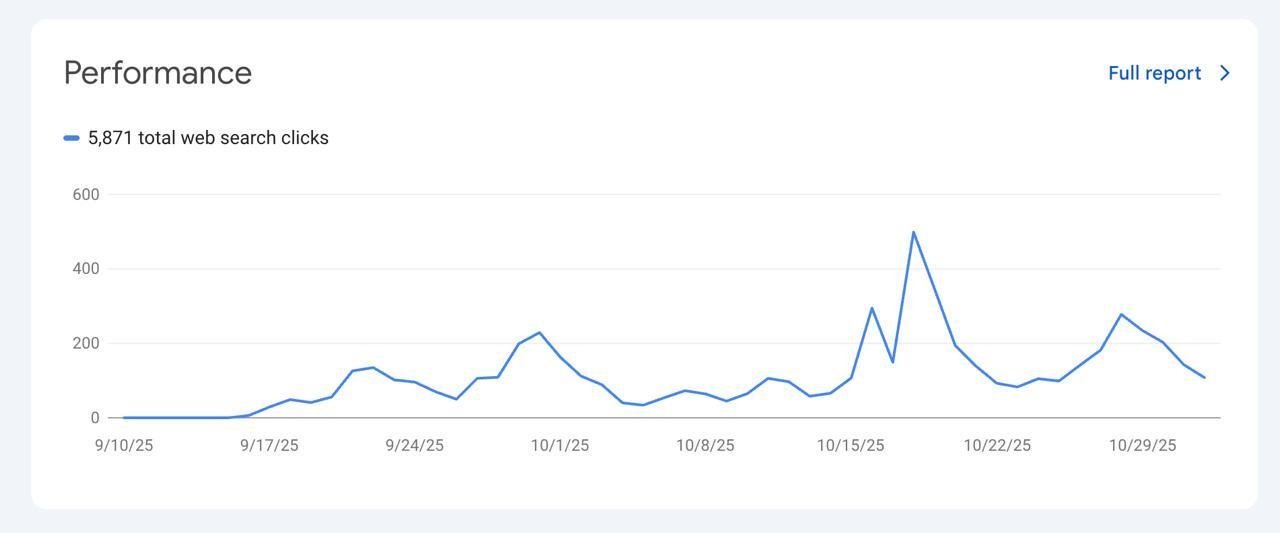Click the 200 y-axis label
Screen dimensions: 1280x533
86,343
